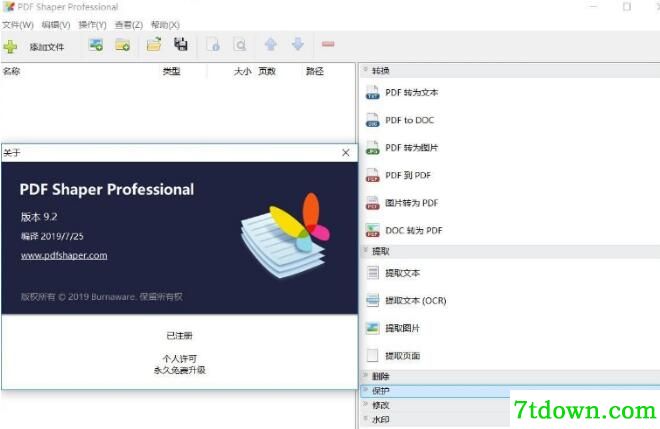The width and height of the screenshot is (660, 429).
Task: Click the 提取文本 icon
Action: [x=373, y=273]
